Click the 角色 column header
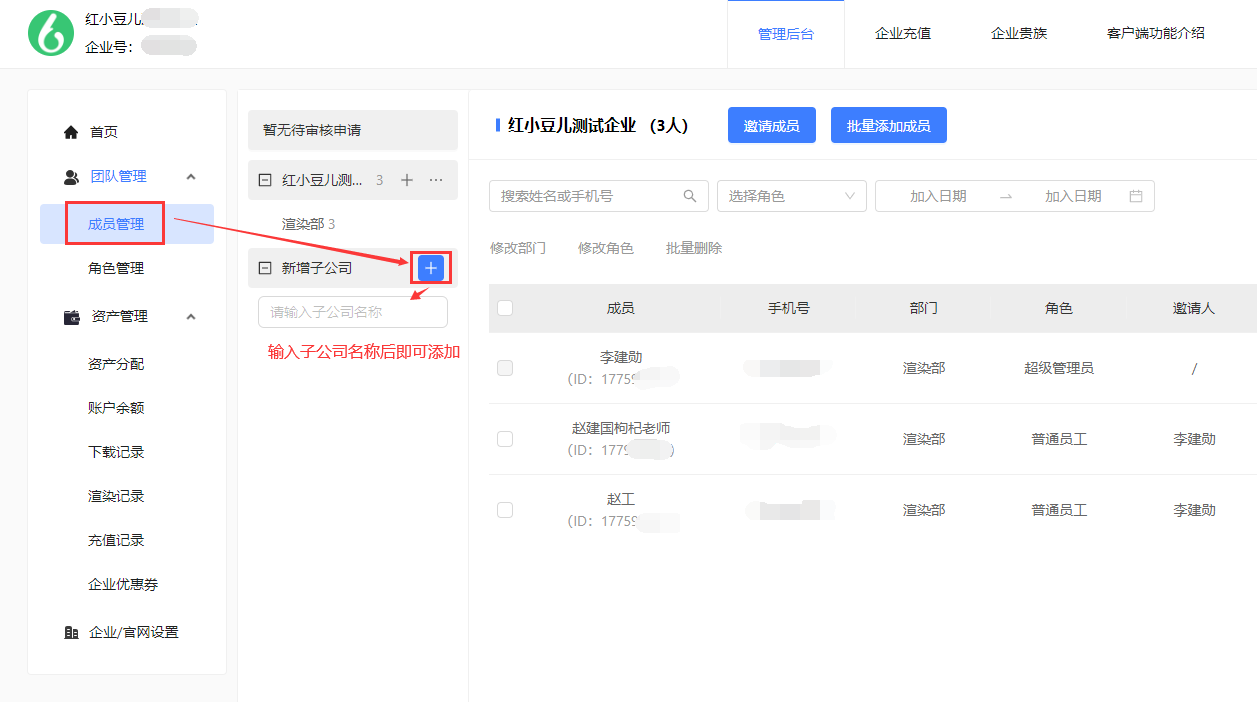The image size is (1257, 702). [x=1059, y=308]
